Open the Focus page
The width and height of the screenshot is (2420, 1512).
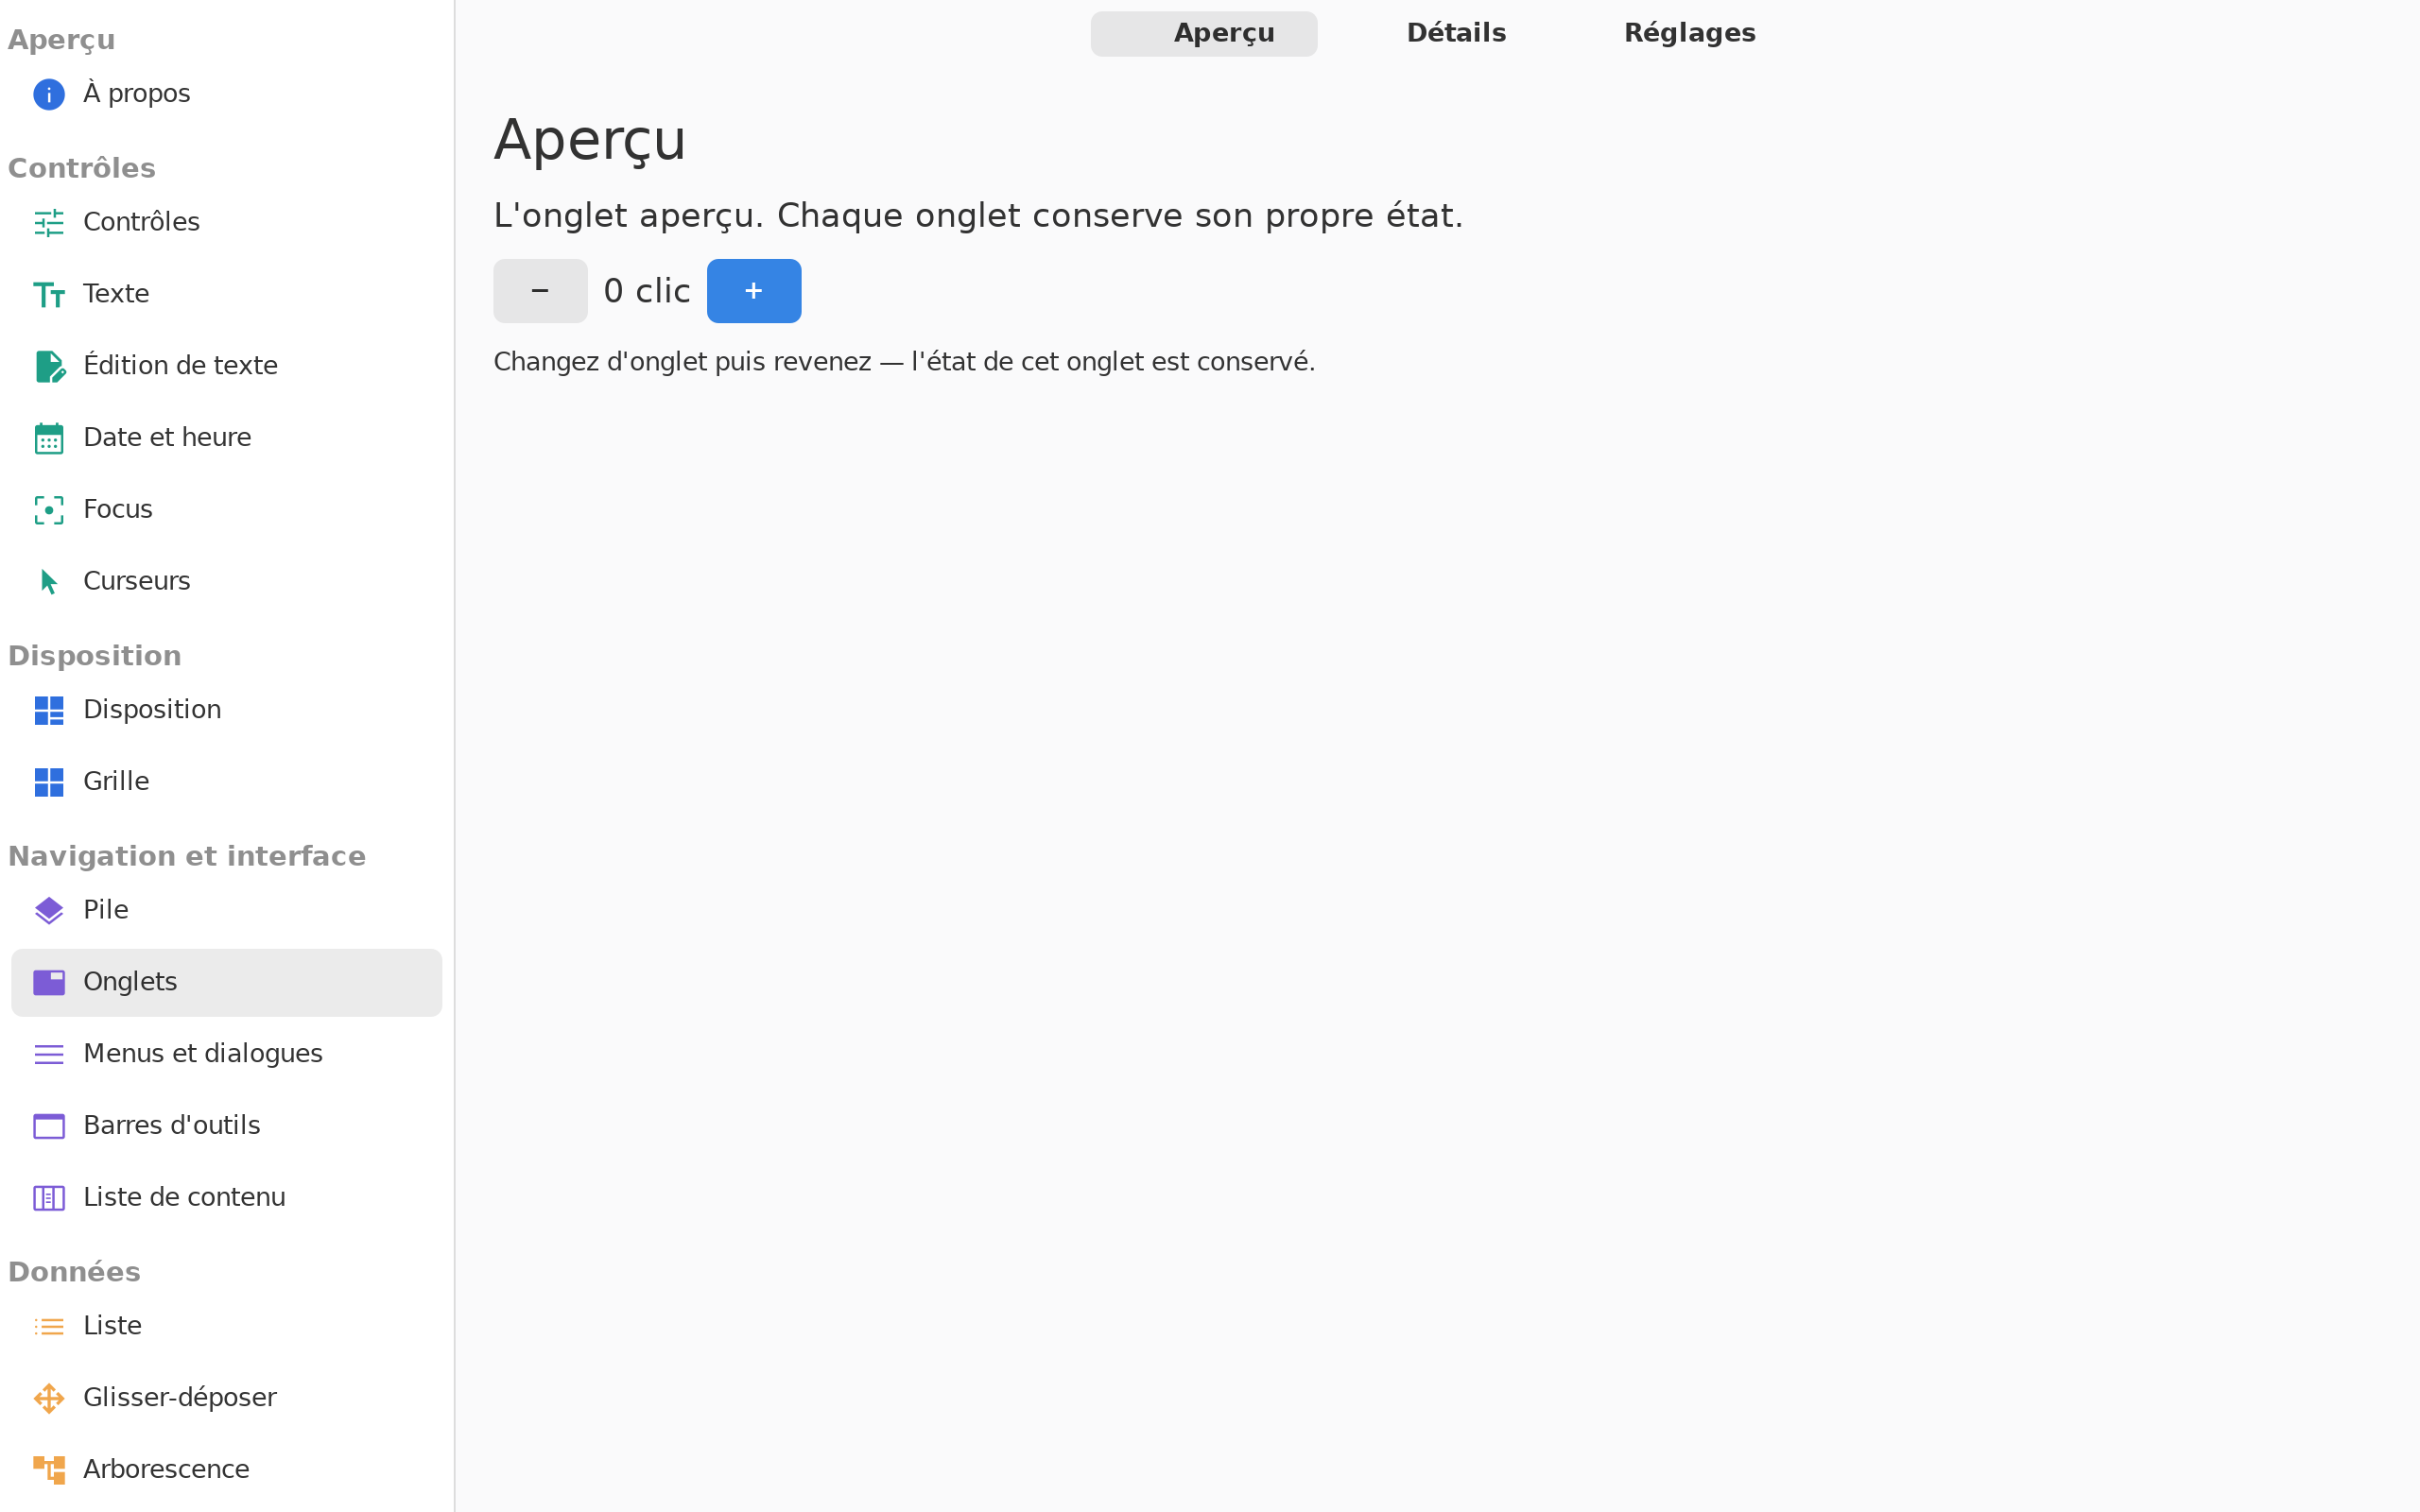(x=226, y=510)
